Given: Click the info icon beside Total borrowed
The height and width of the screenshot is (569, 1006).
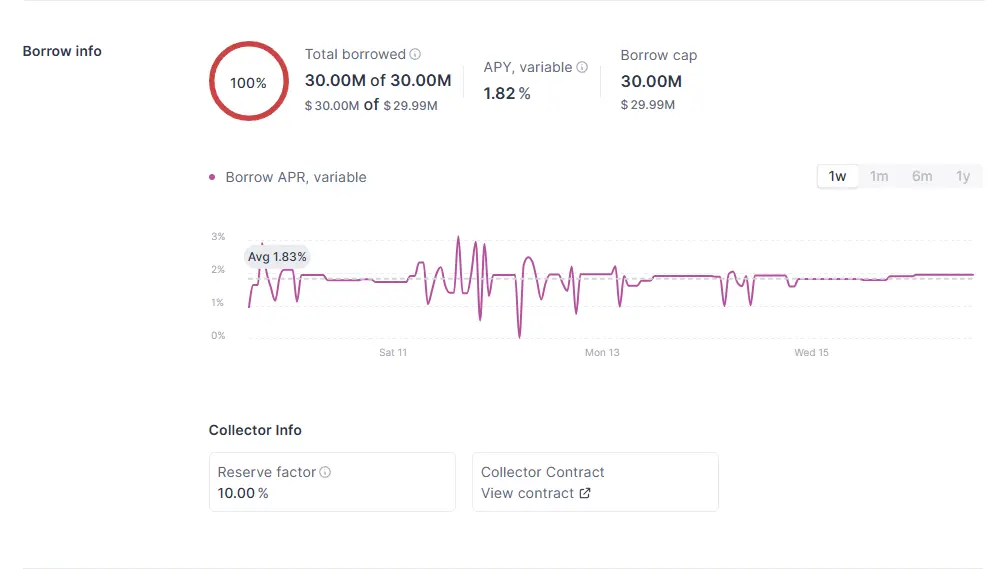Looking at the screenshot, I should coord(415,55).
